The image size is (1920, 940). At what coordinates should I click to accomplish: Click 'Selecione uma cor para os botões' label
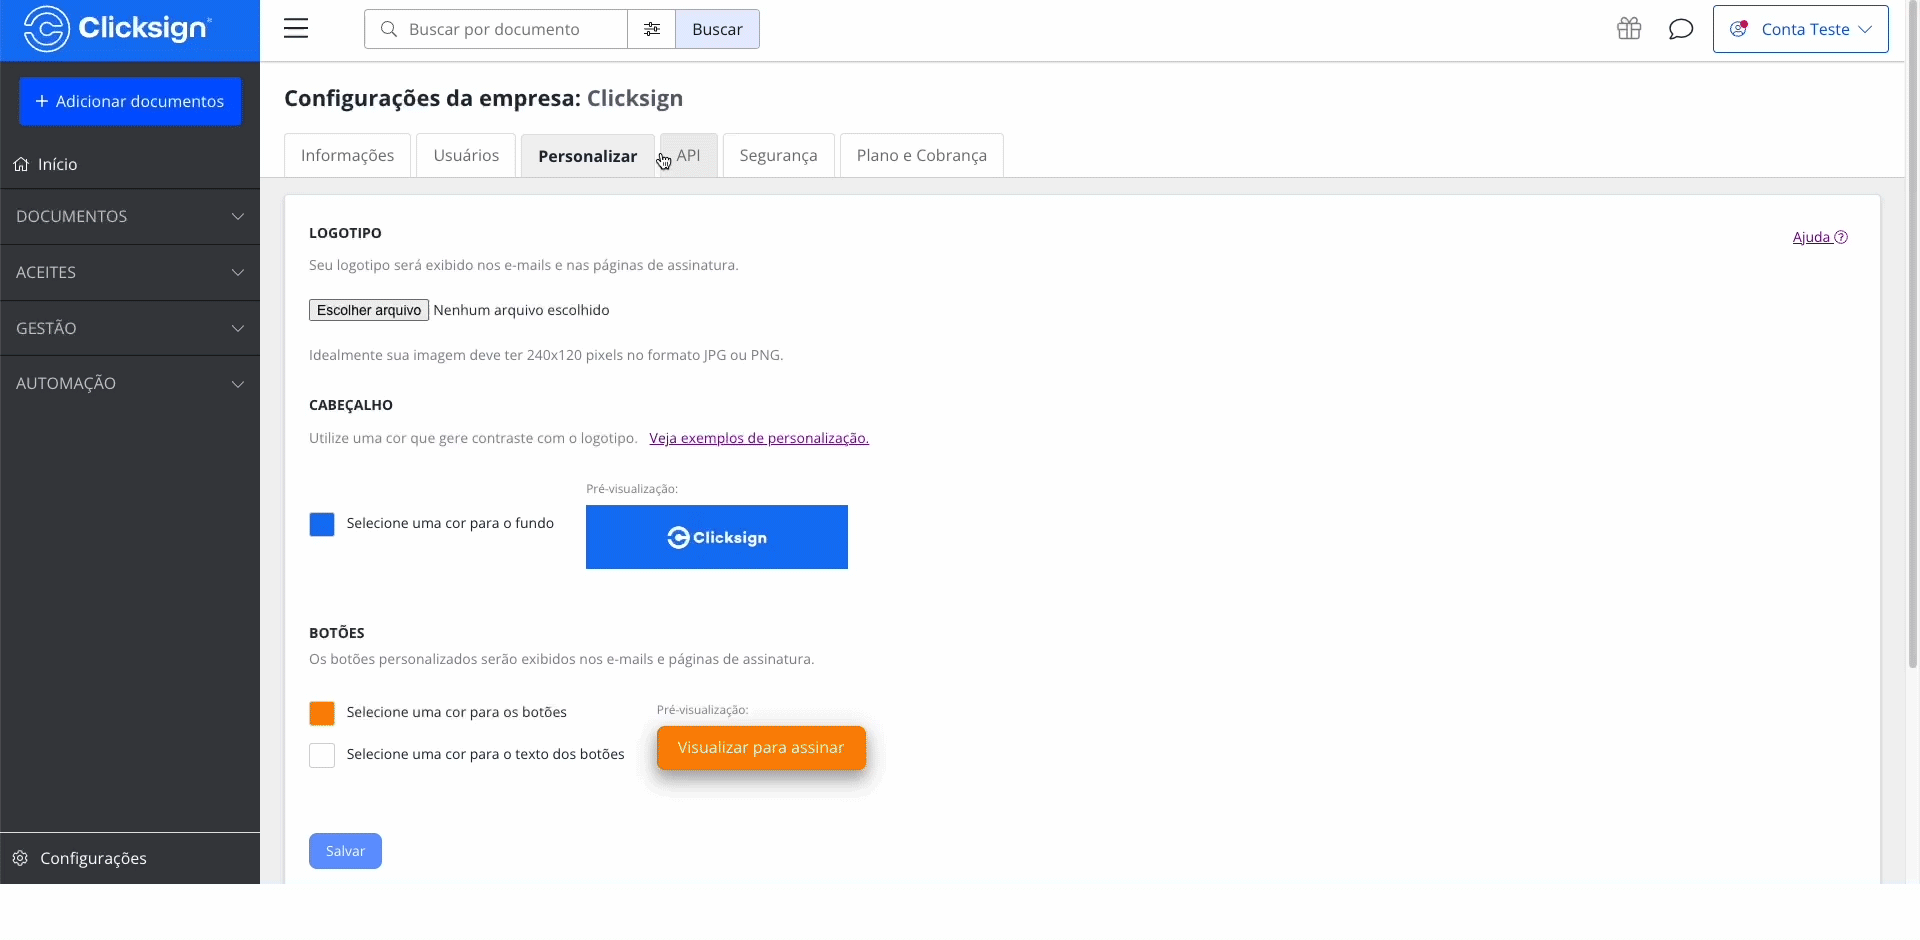pos(457,712)
